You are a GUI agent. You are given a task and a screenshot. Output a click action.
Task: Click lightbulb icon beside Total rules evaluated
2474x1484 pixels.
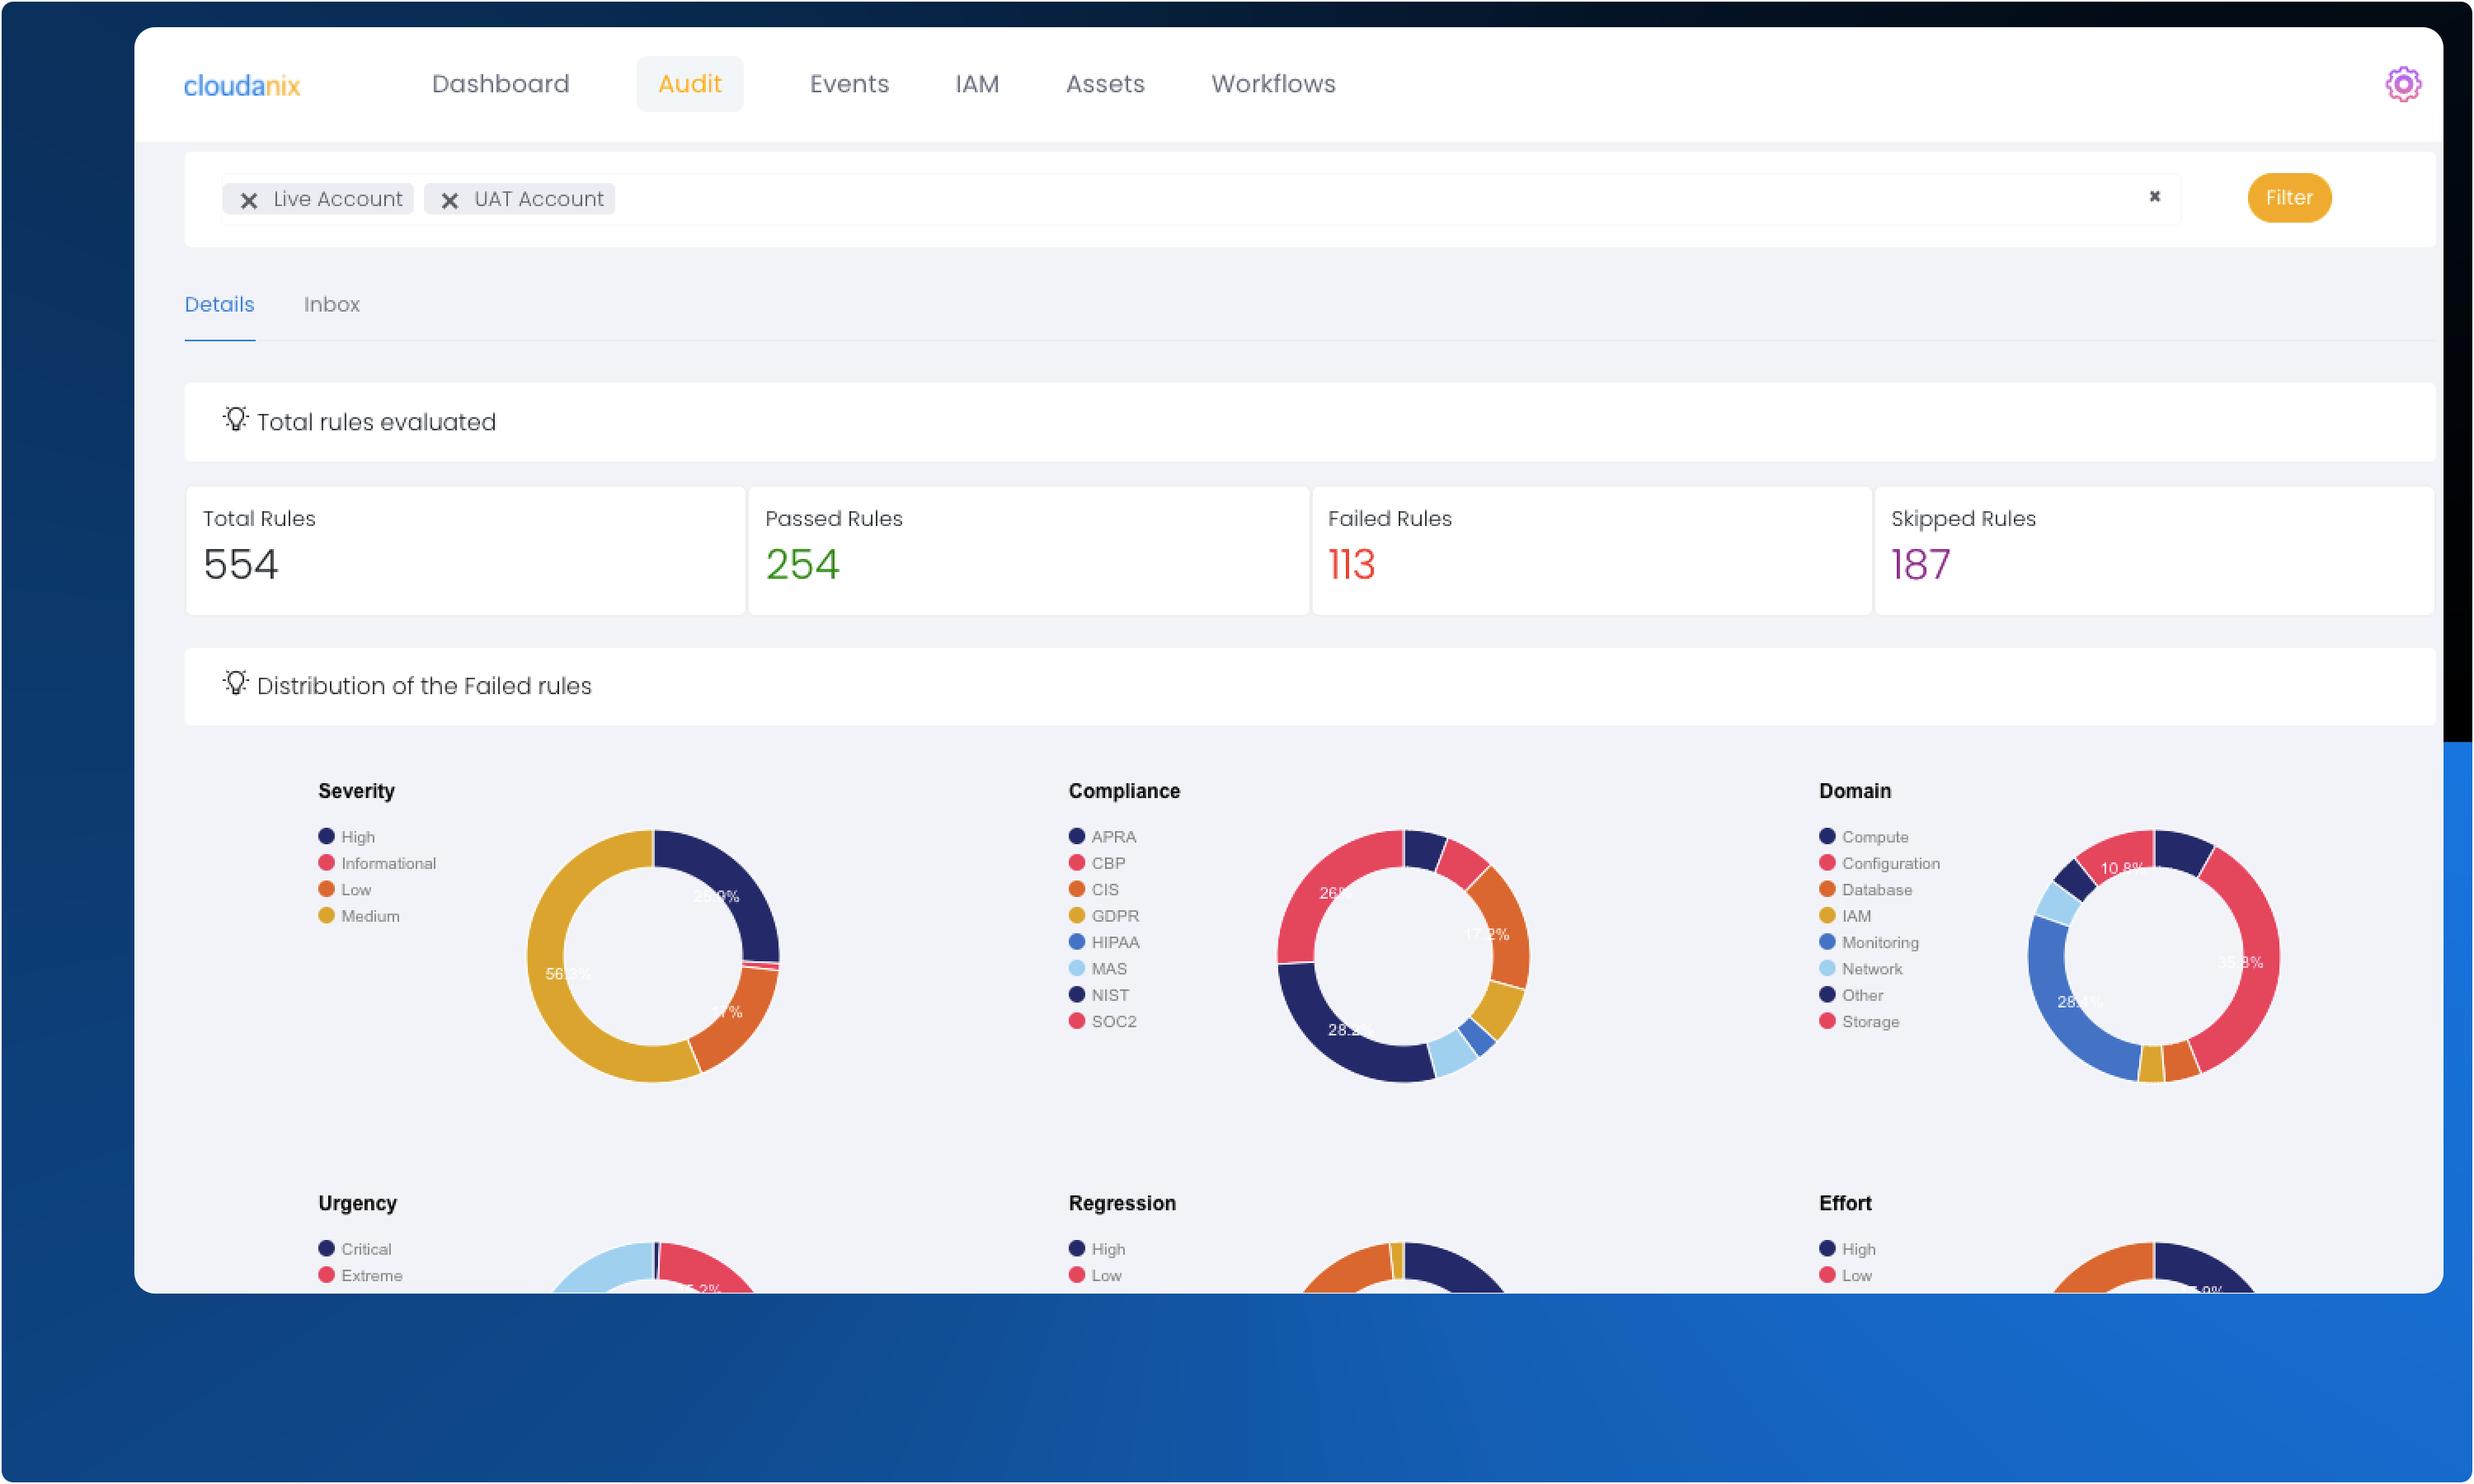coord(235,419)
